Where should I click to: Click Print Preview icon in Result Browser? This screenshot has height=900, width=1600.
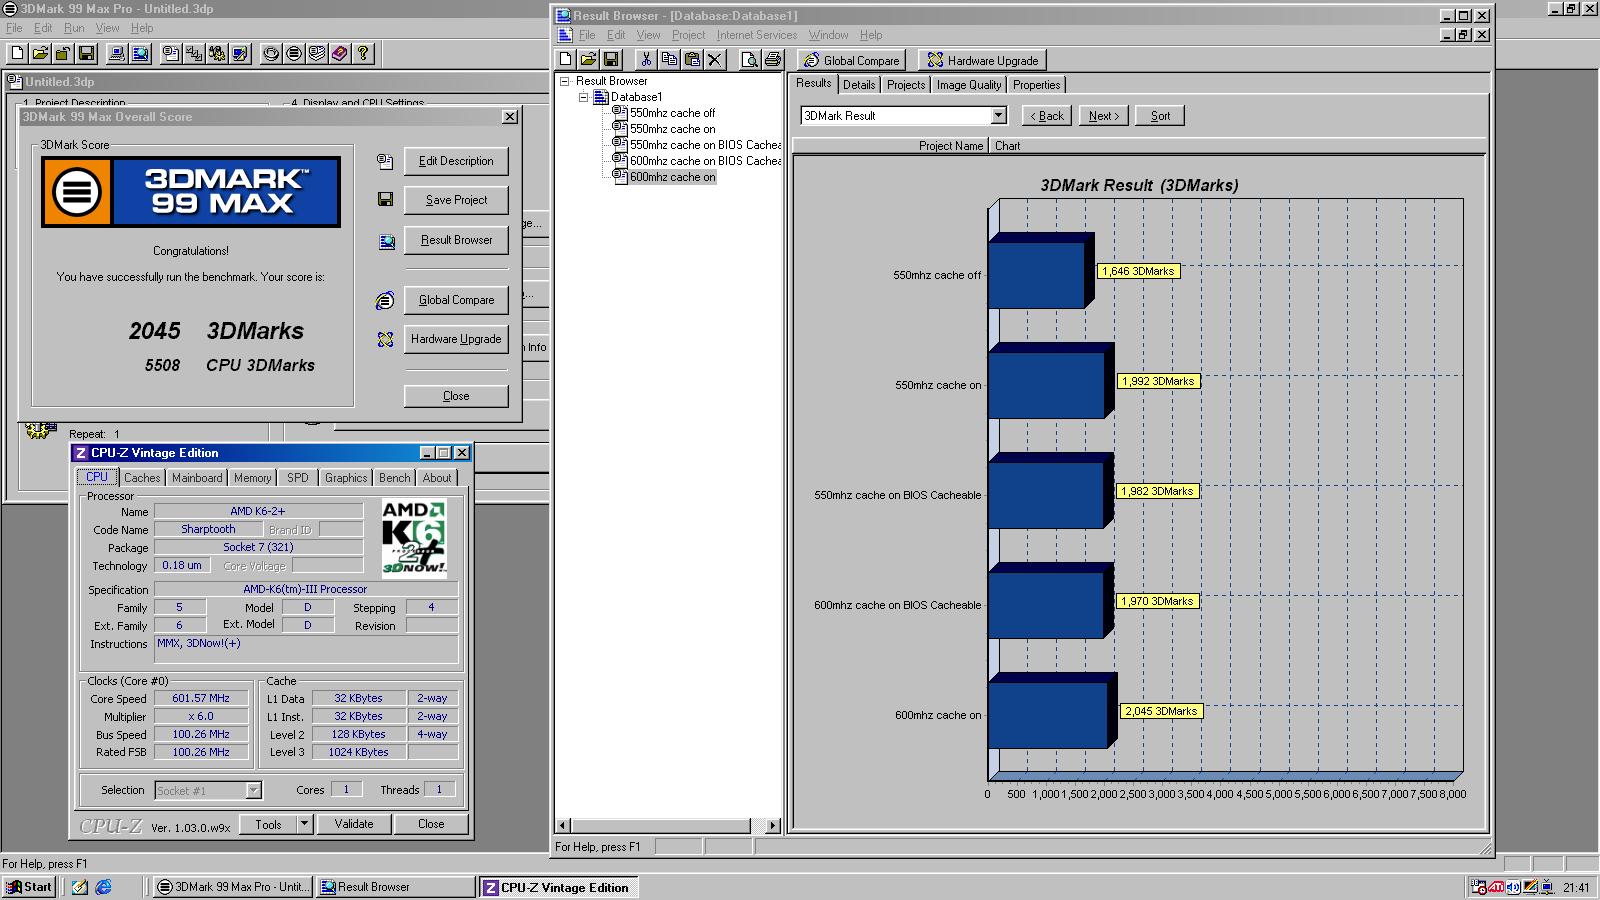749,59
